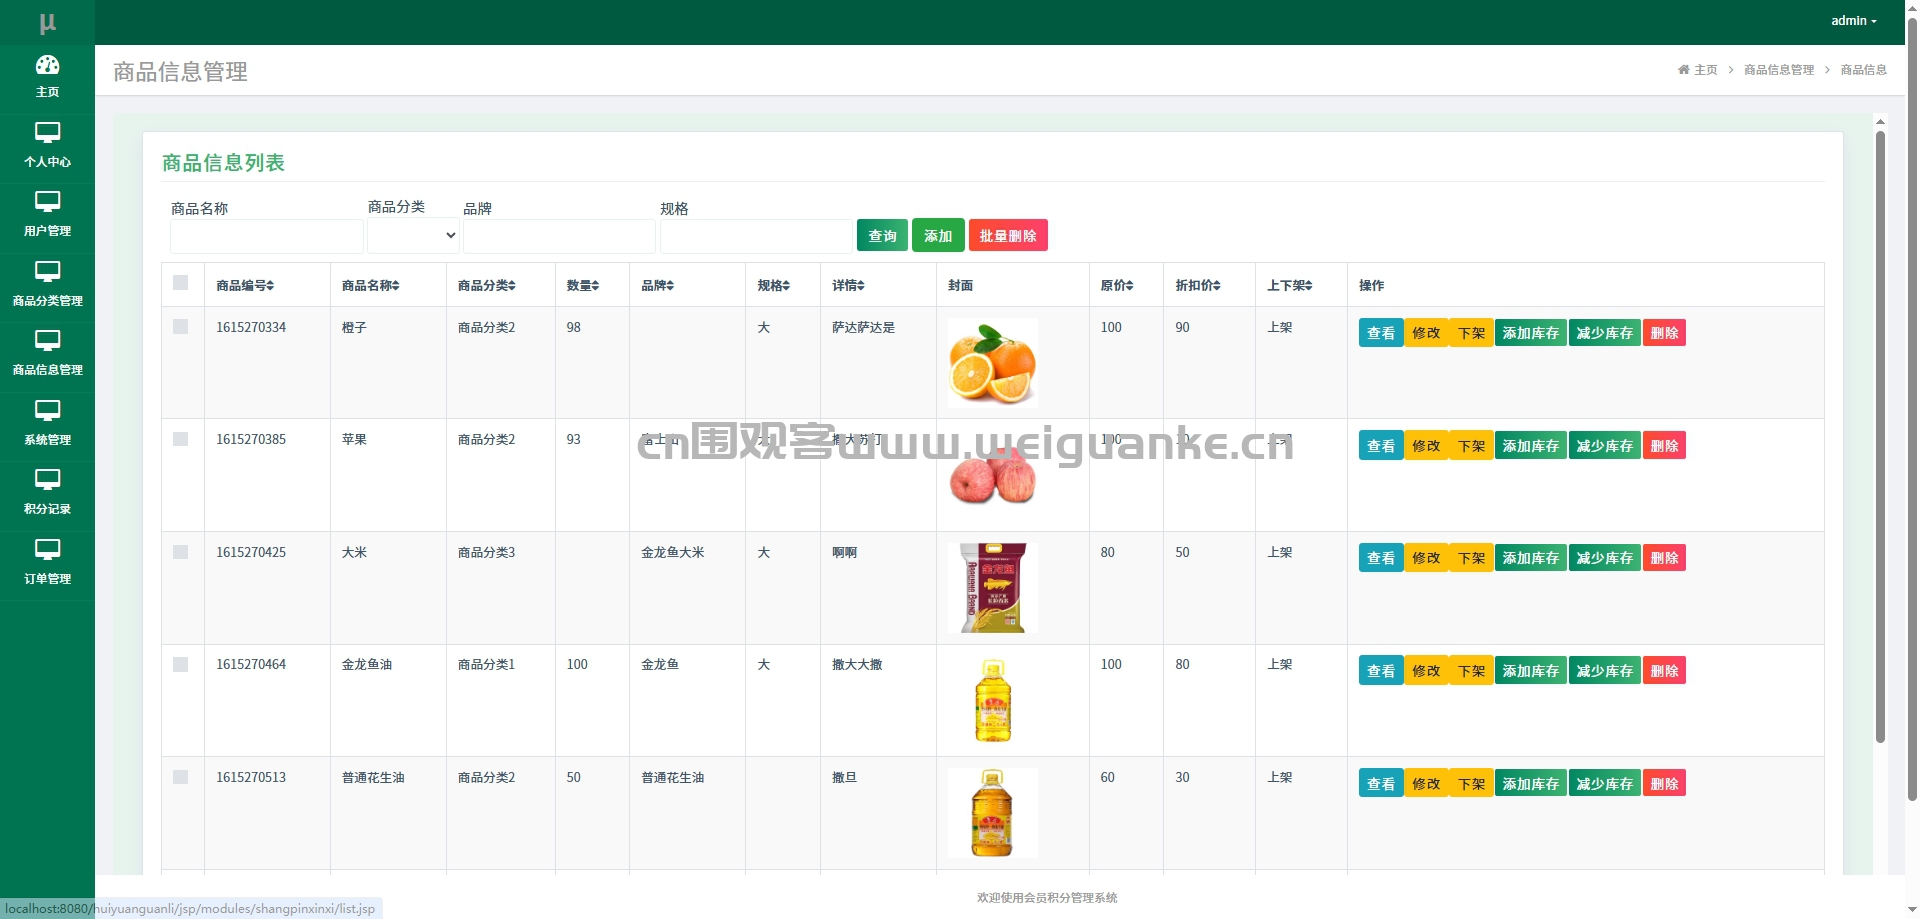
Task: Click the green 添加 button
Action: point(938,236)
